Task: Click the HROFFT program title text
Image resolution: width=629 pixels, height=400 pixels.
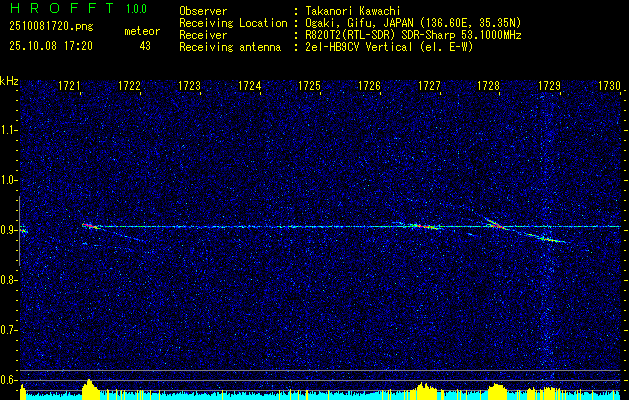Action: pos(62,8)
